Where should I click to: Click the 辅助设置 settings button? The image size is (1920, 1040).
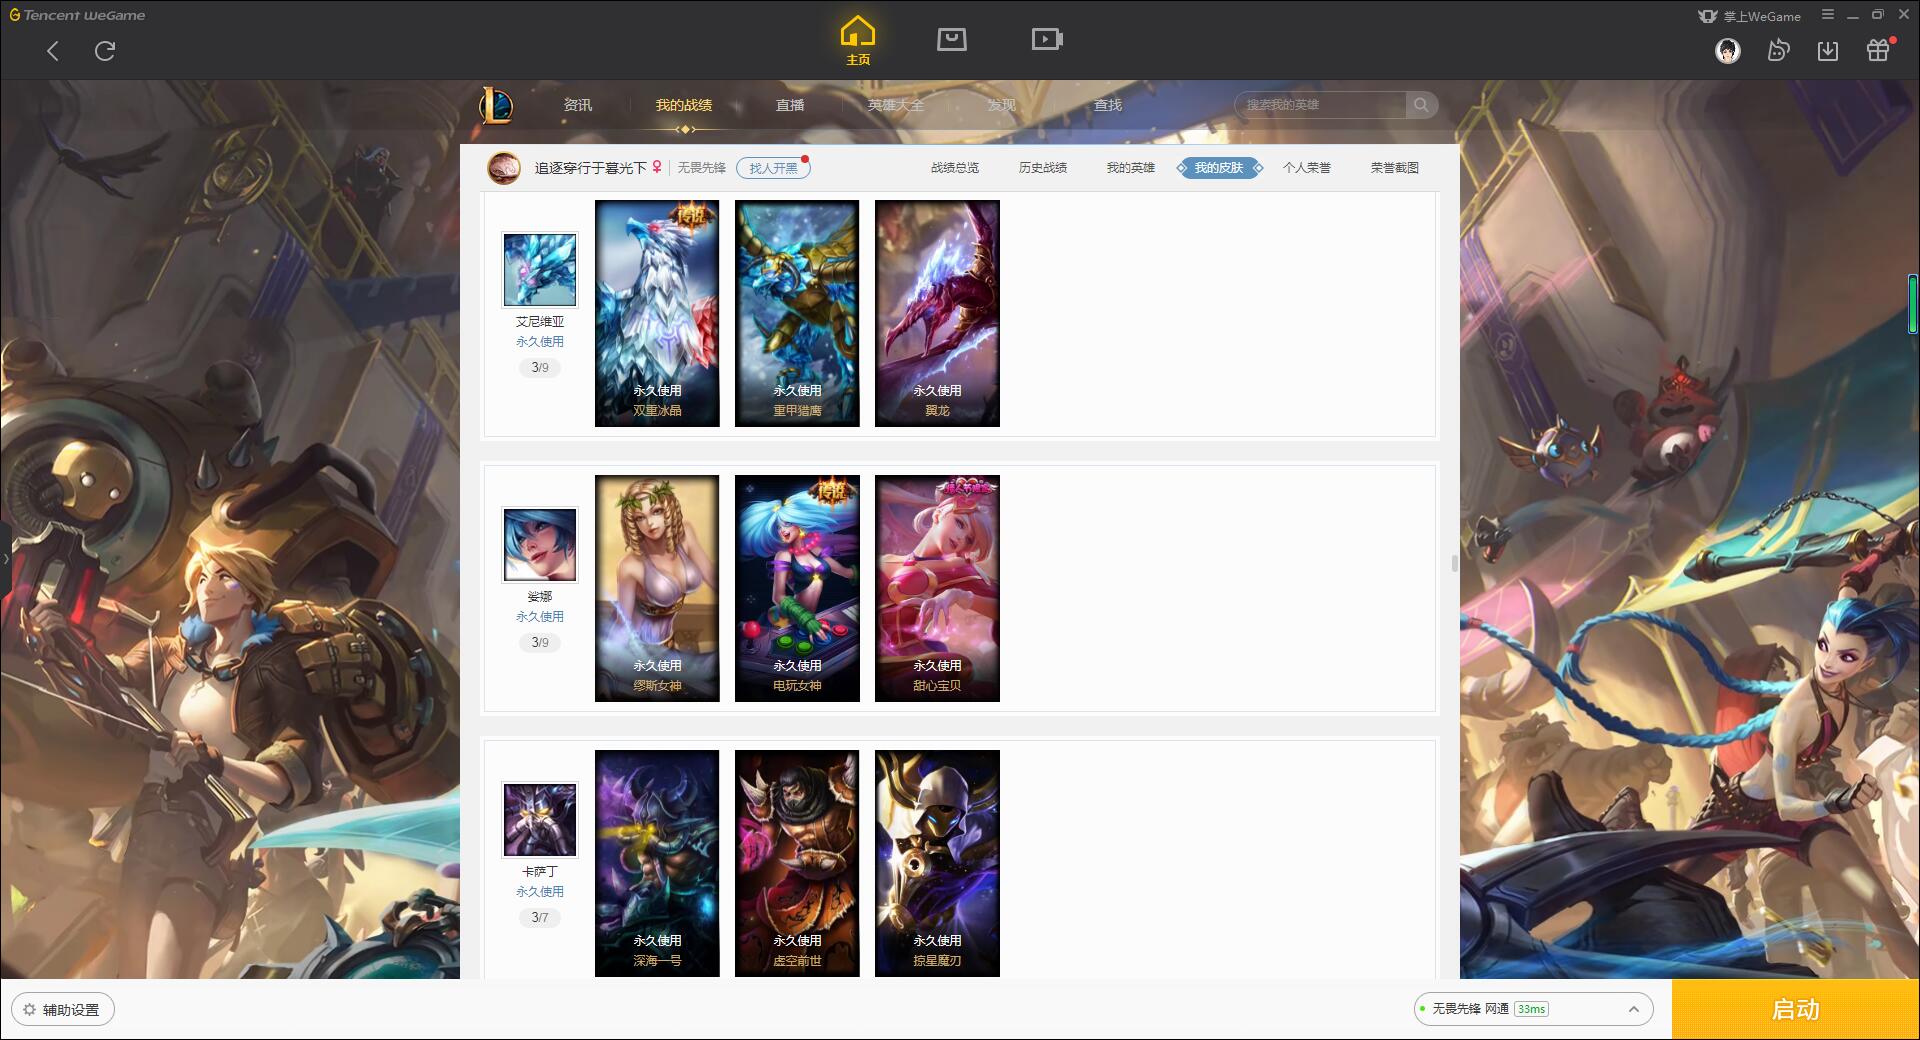click(x=63, y=1010)
